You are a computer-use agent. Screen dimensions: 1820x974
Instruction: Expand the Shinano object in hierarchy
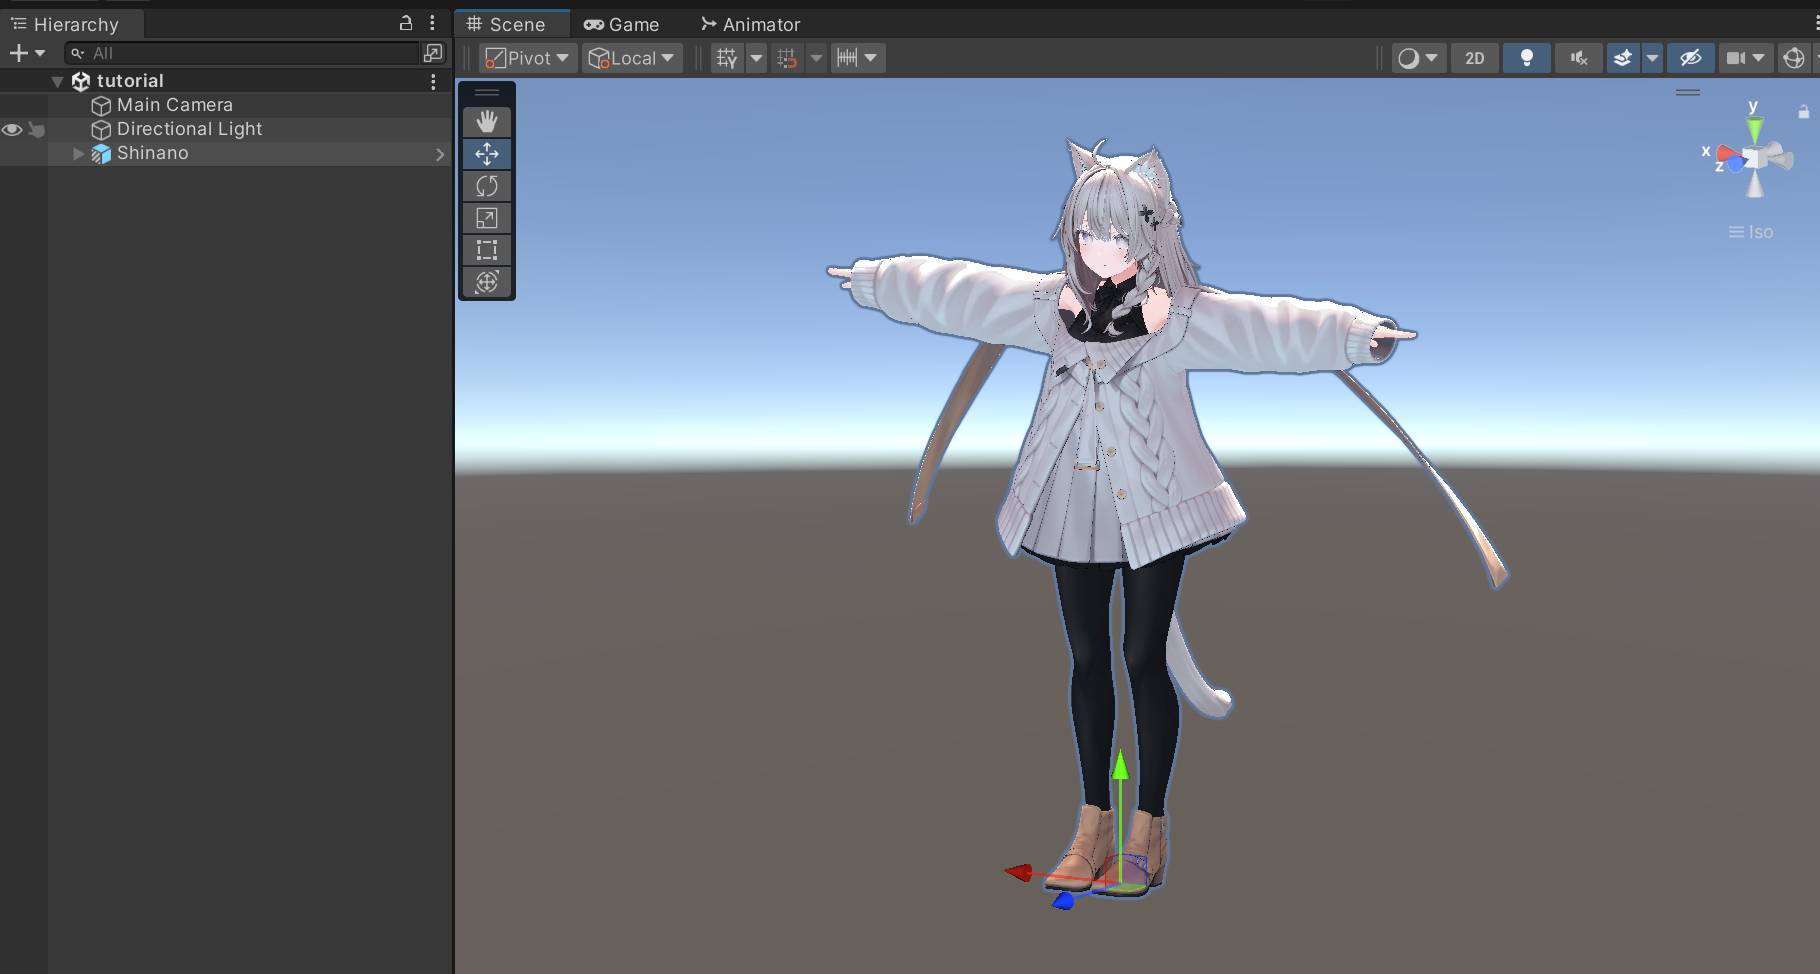click(78, 153)
